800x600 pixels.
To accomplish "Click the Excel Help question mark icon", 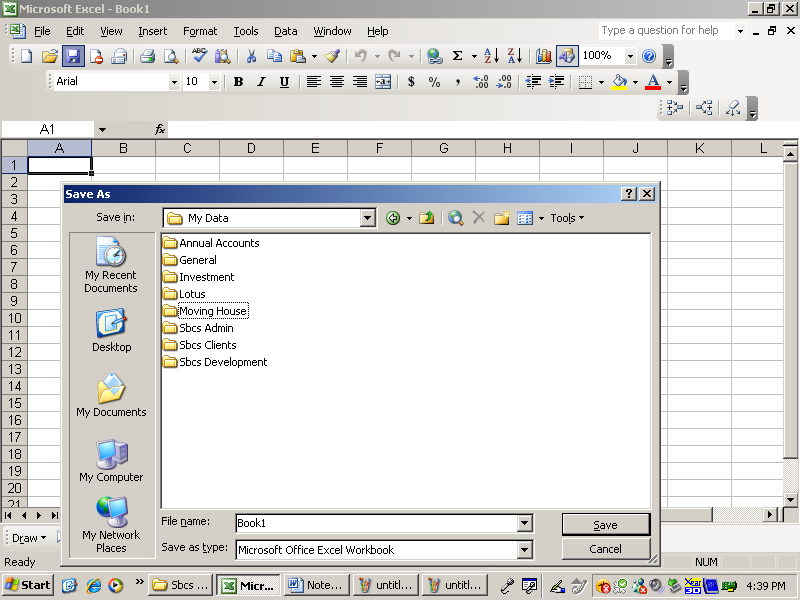I will 649,56.
